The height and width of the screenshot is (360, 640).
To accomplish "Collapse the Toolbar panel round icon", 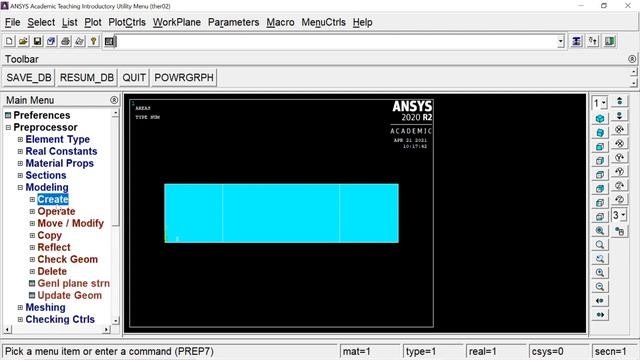I will [632, 59].
